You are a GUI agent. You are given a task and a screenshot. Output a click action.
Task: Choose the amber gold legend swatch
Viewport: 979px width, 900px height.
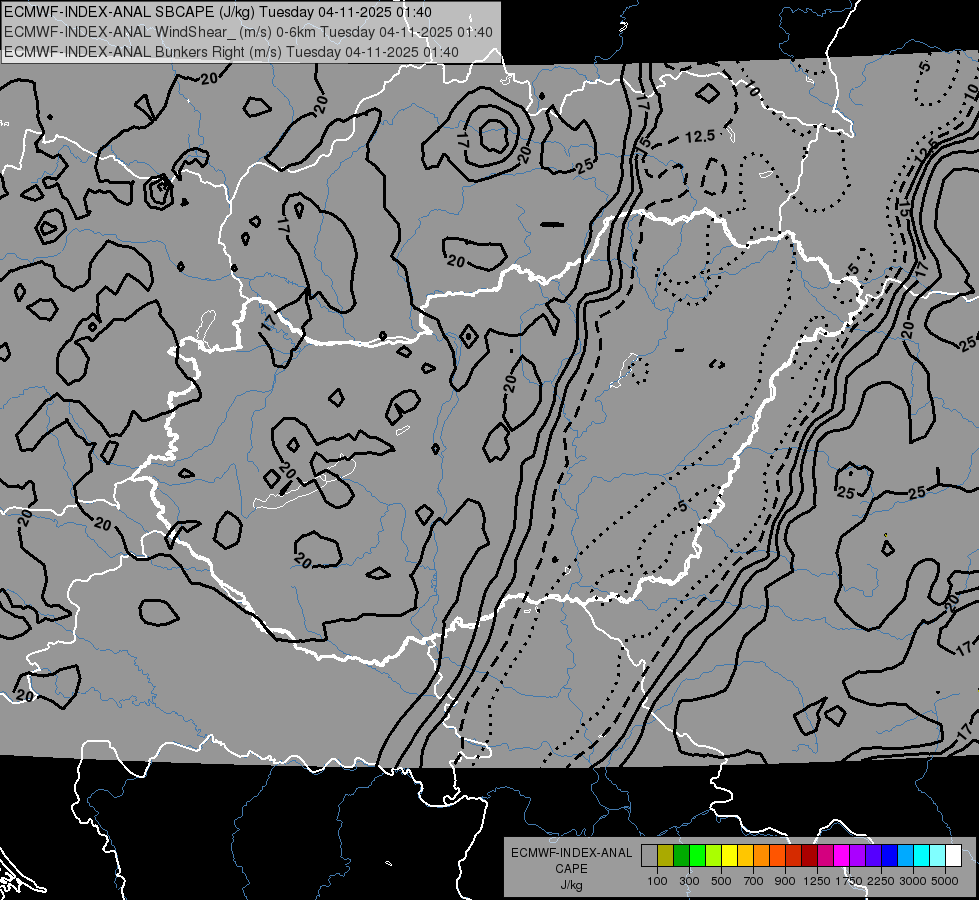click(745, 855)
